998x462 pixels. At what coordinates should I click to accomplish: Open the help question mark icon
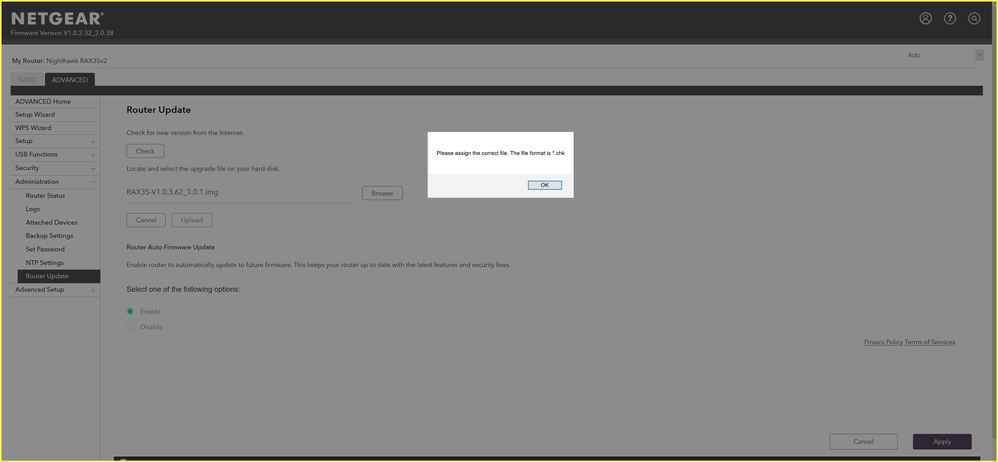[x=950, y=18]
